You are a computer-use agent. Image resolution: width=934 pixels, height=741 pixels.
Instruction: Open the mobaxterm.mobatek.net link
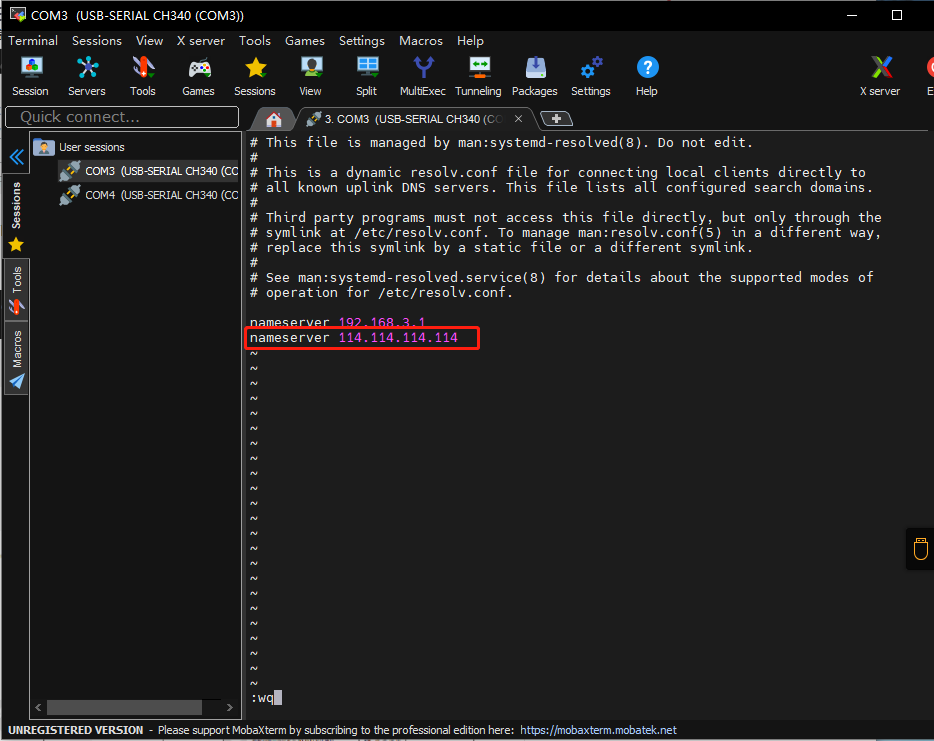pyautogui.click(x=598, y=730)
